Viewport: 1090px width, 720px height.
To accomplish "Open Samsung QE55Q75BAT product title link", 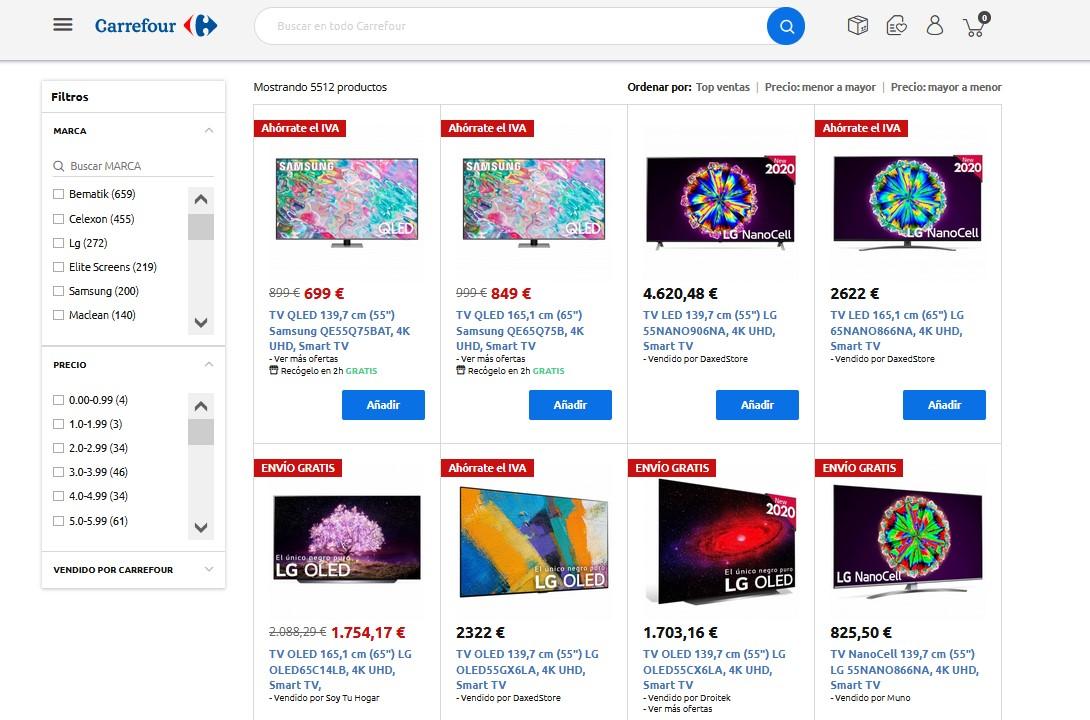I will click(339, 331).
